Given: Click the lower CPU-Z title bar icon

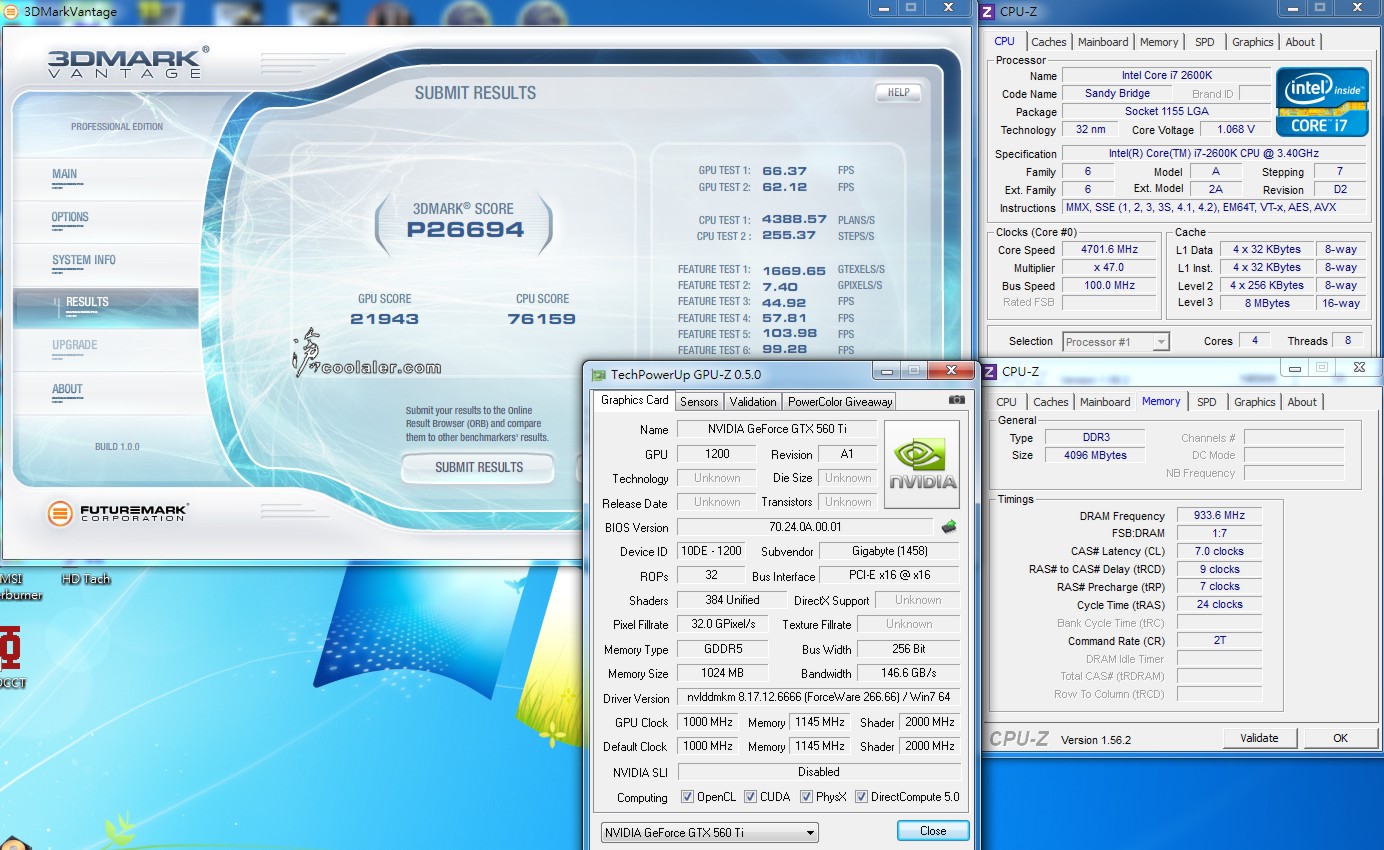Looking at the screenshot, I should point(990,371).
